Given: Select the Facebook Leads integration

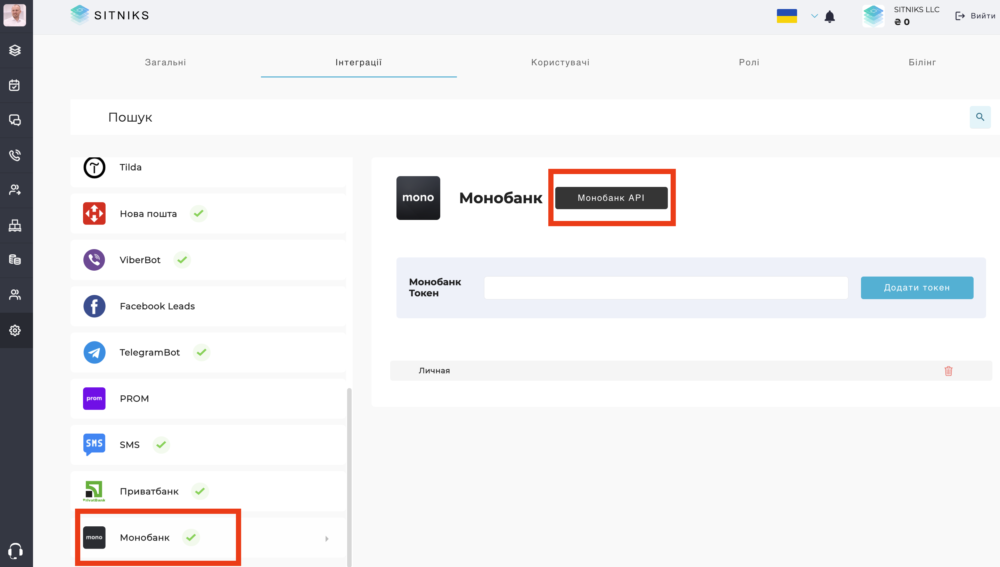Looking at the screenshot, I should pos(208,306).
